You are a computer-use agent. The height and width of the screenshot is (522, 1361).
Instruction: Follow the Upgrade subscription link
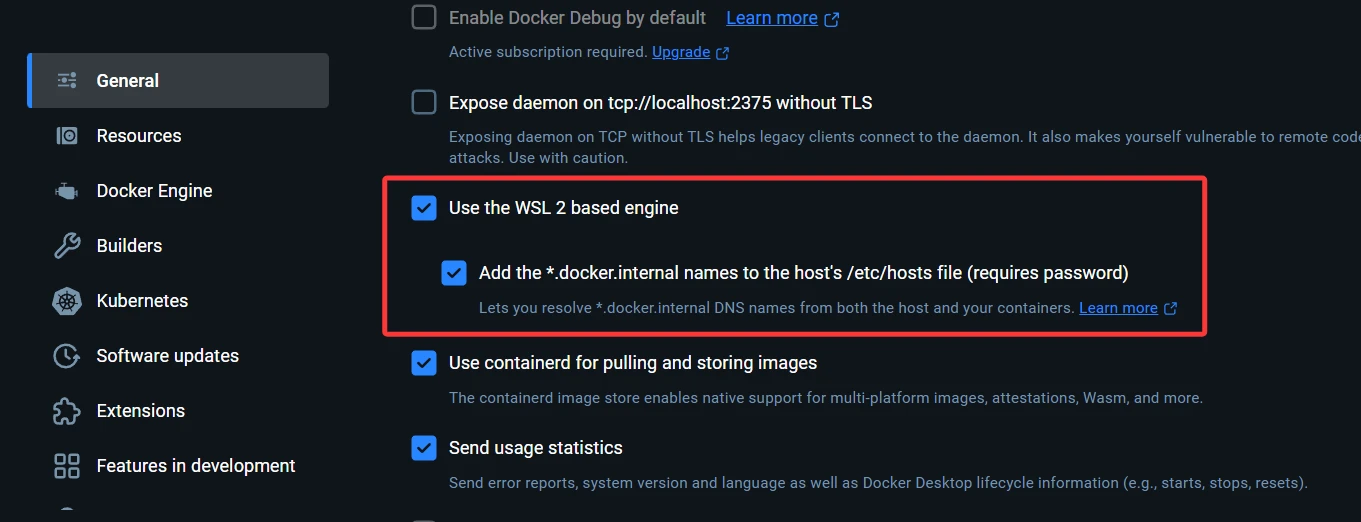coord(681,52)
